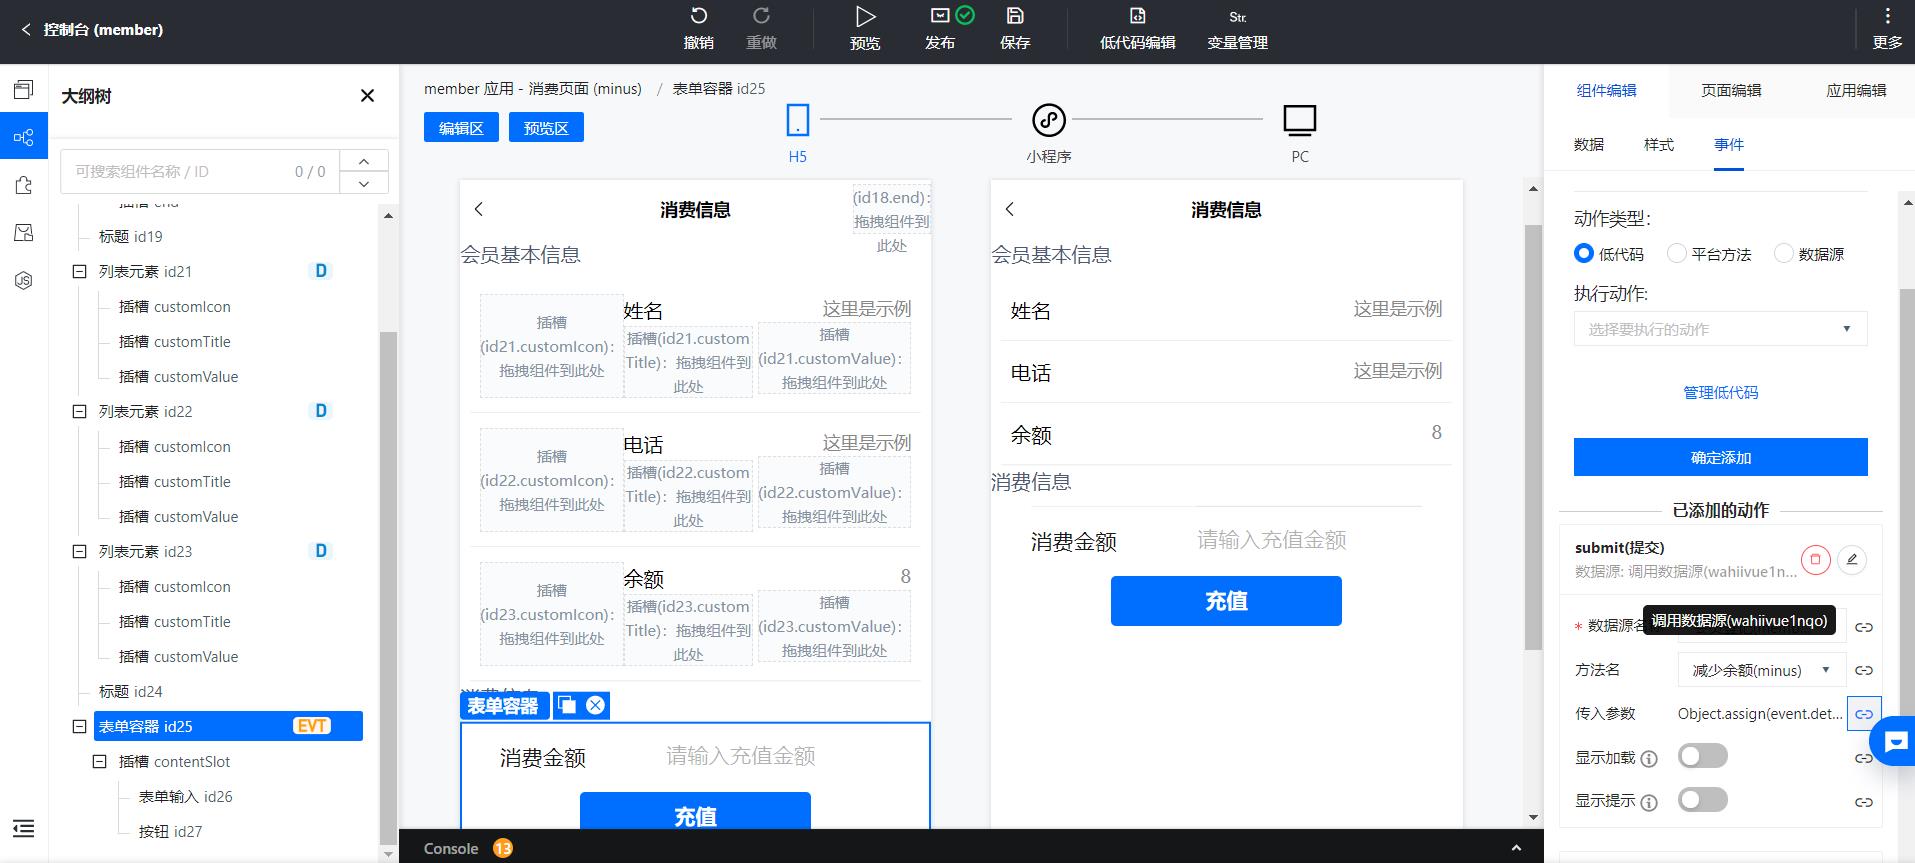Click the bind link icon for method name (方法名)
The width and height of the screenshot is (1915, 863).
tap(1864, 671)
